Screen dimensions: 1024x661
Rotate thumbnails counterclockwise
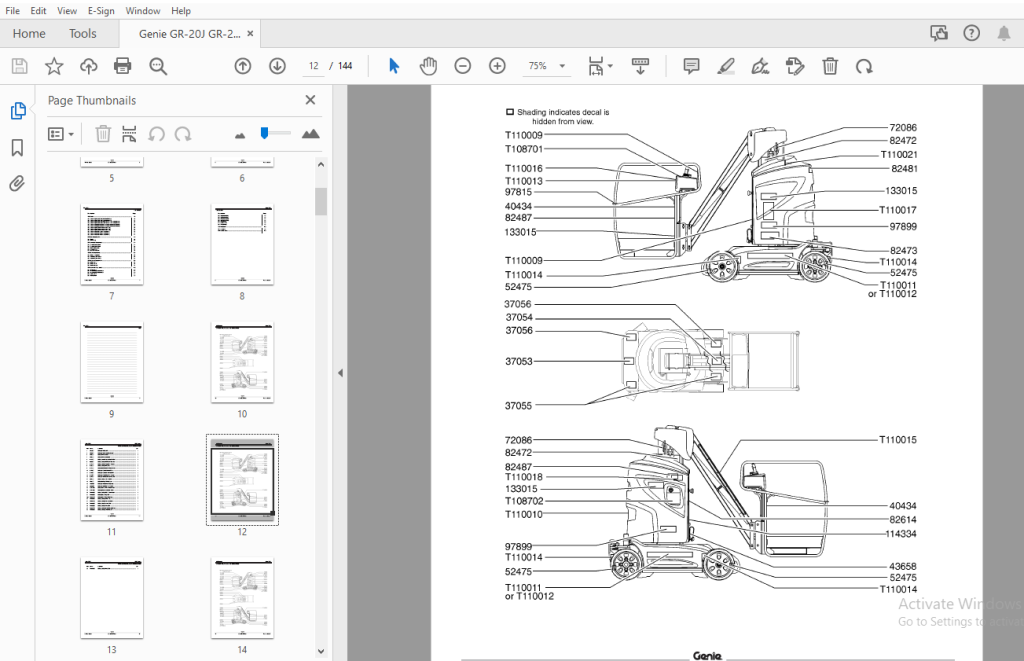tap(156, 134)
